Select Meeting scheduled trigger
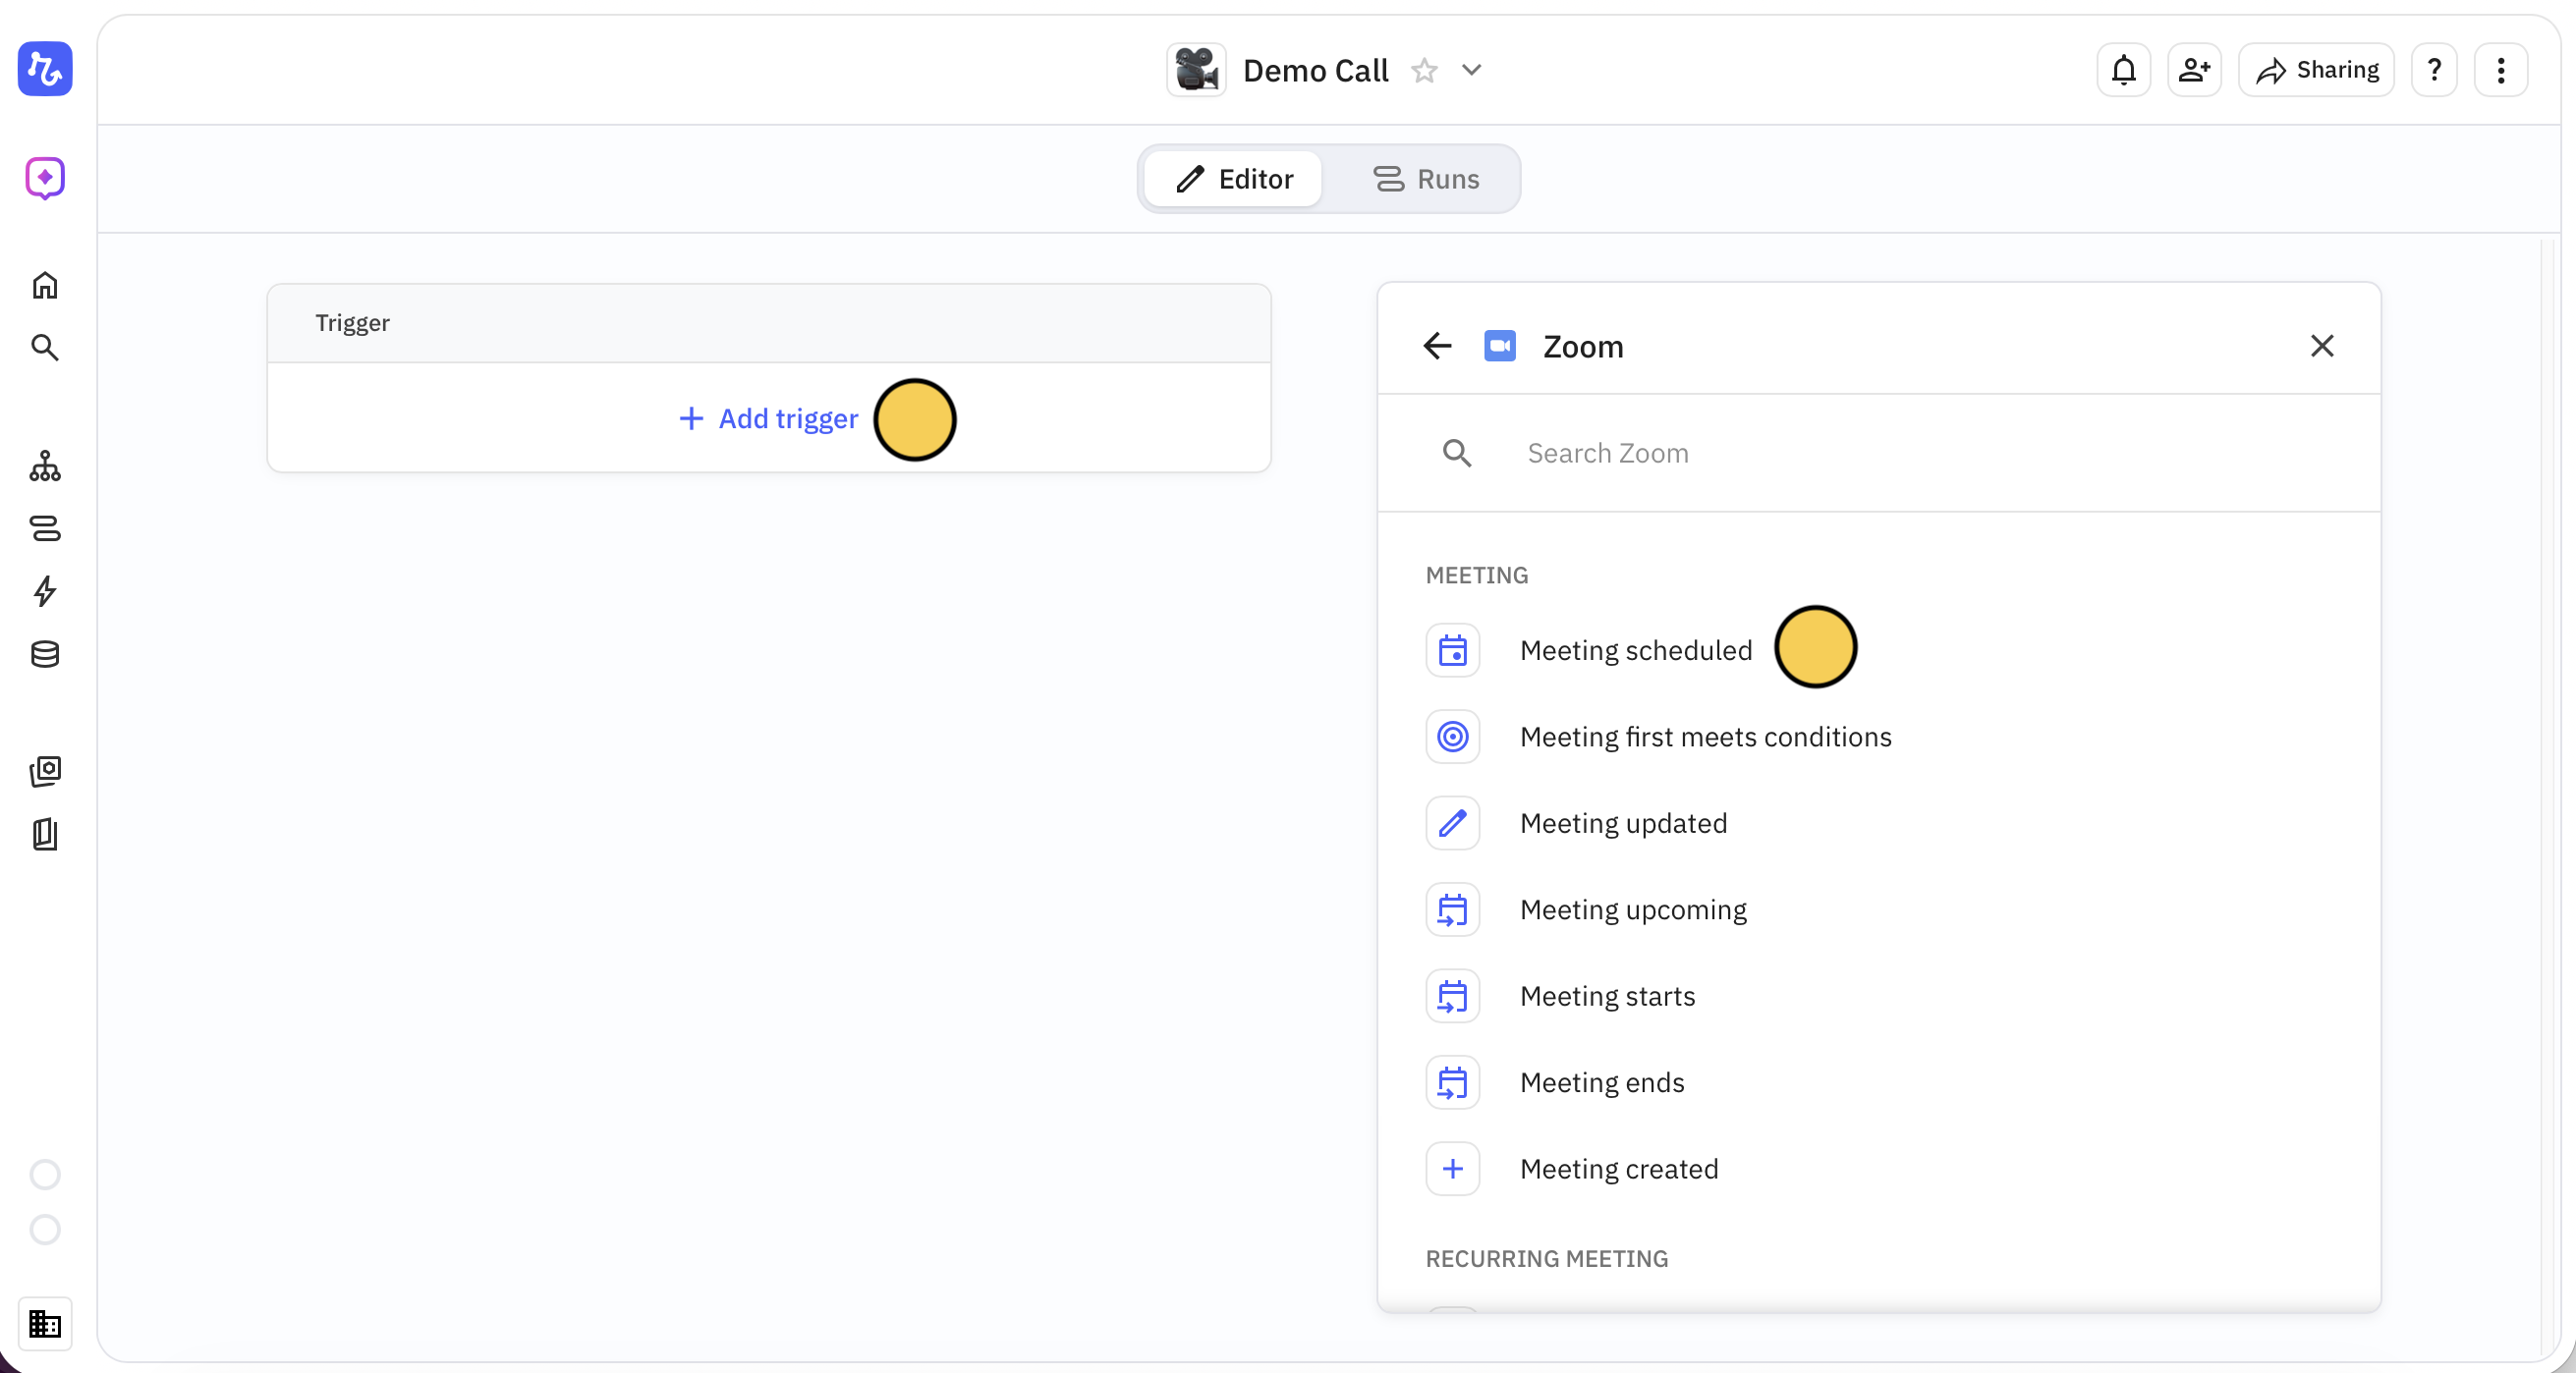This screenshot has width=2576, height=1373. click(1635, 650)
